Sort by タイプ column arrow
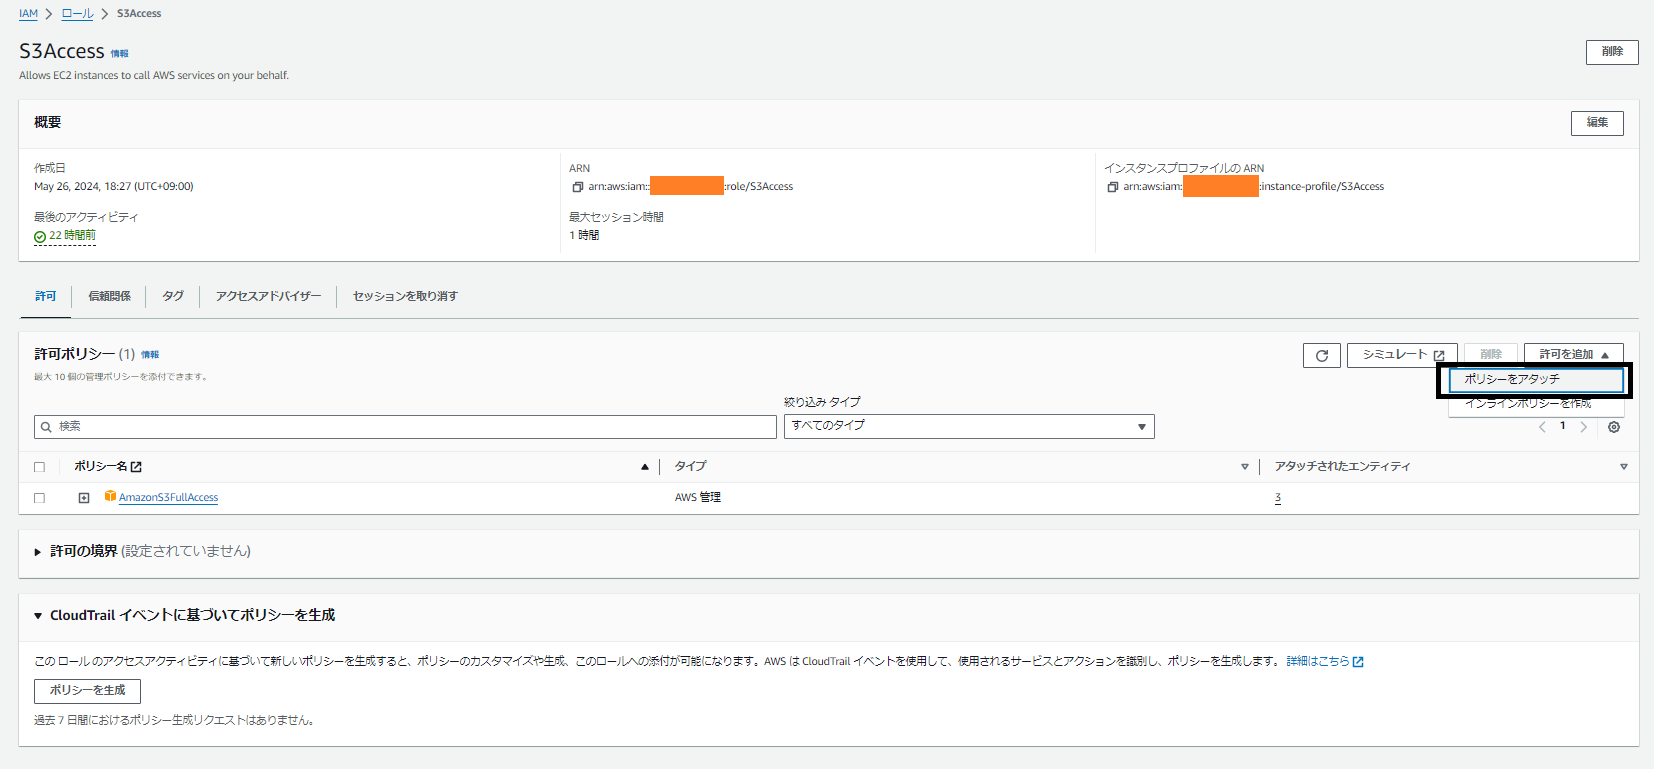Image resolution: width=1654 pixels, height=769 pixels. point(1245,467)
